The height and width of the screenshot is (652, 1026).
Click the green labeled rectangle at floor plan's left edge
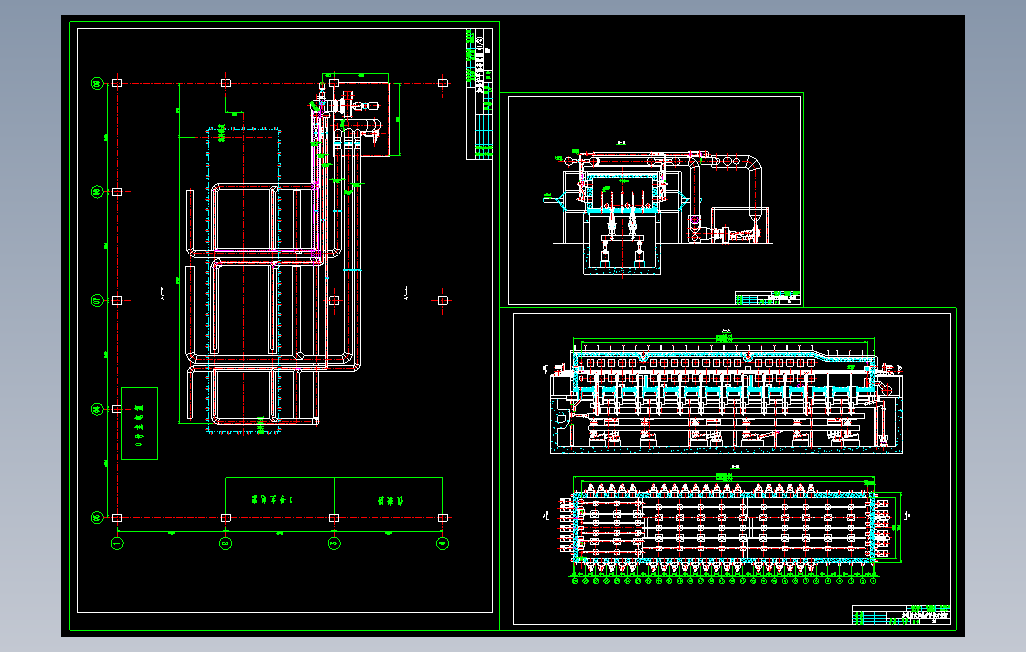pyautogui.click(x=139, y=424)
